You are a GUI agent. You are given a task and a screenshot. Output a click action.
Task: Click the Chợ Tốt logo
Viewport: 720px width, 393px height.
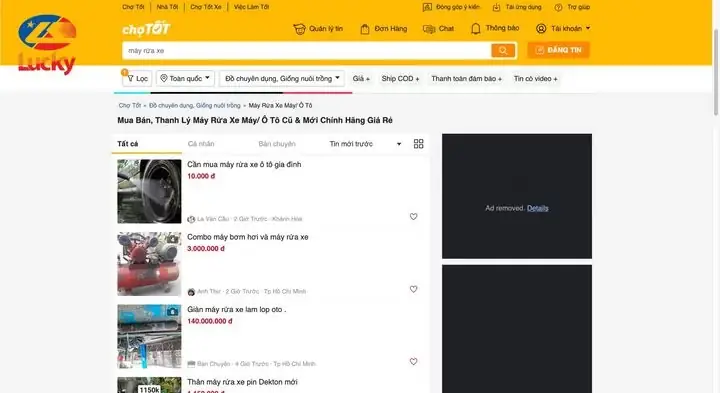pyautogui.click(x=146, y=29)
